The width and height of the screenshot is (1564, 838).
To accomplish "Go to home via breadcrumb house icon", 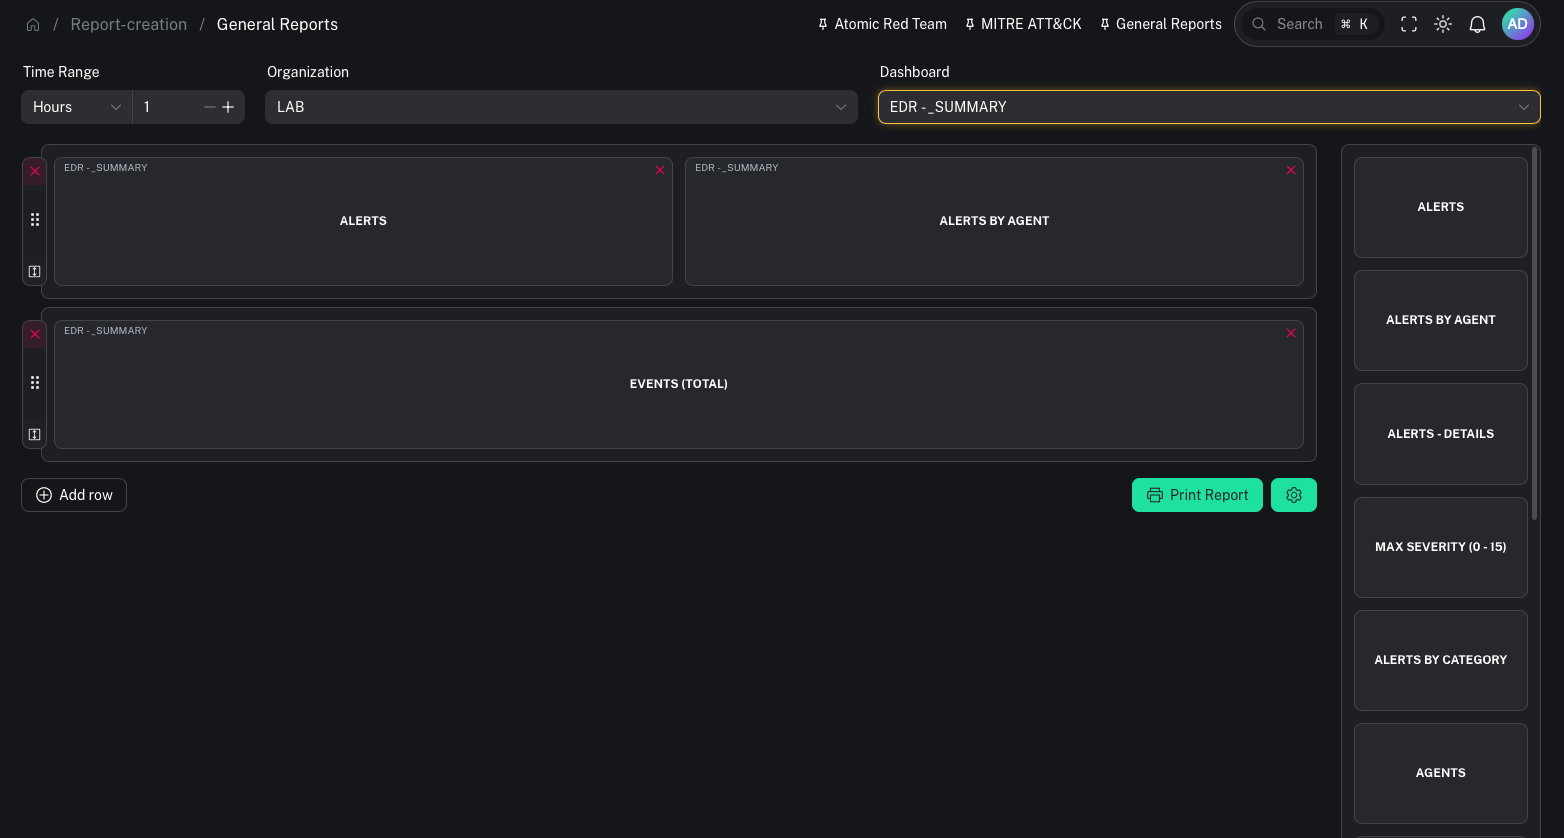I will pyautogui.click(x=33, y=25).
